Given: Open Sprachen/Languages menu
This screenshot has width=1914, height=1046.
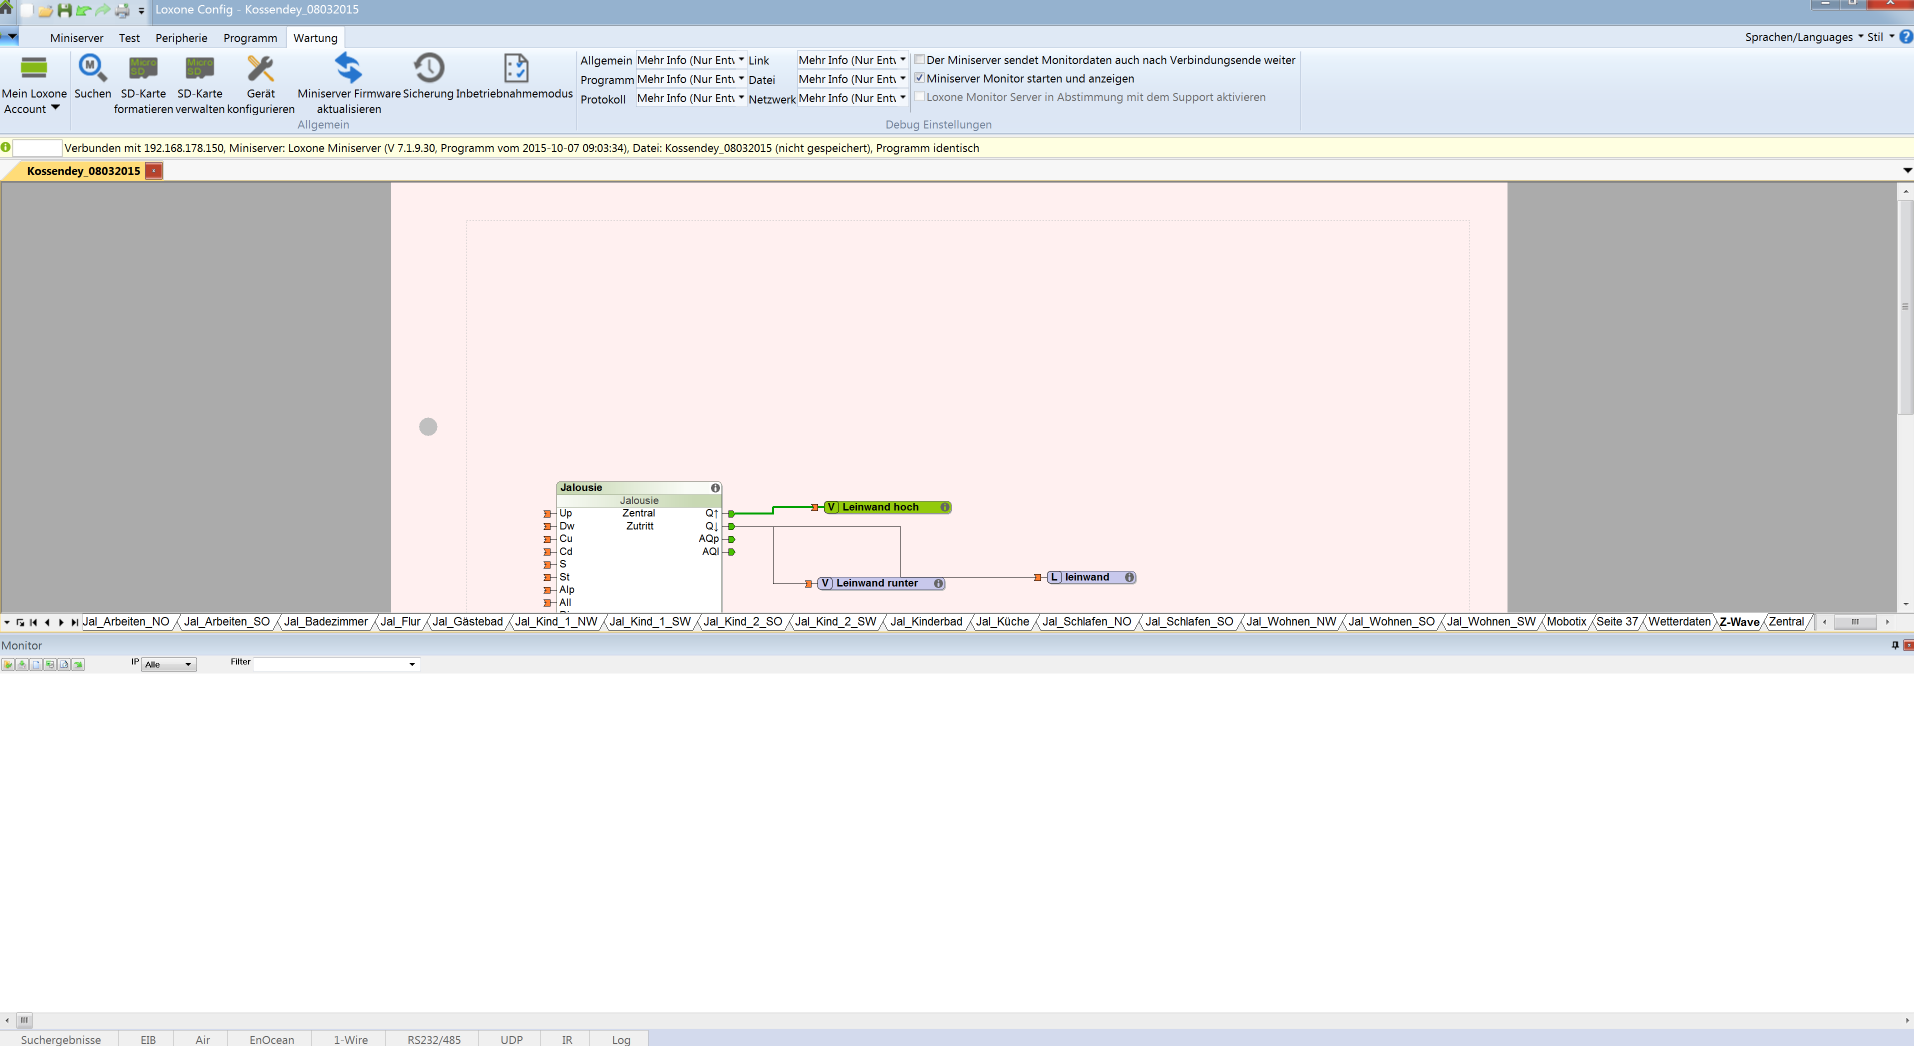Looking at the screenshot, I should [x=1803, y=37].
